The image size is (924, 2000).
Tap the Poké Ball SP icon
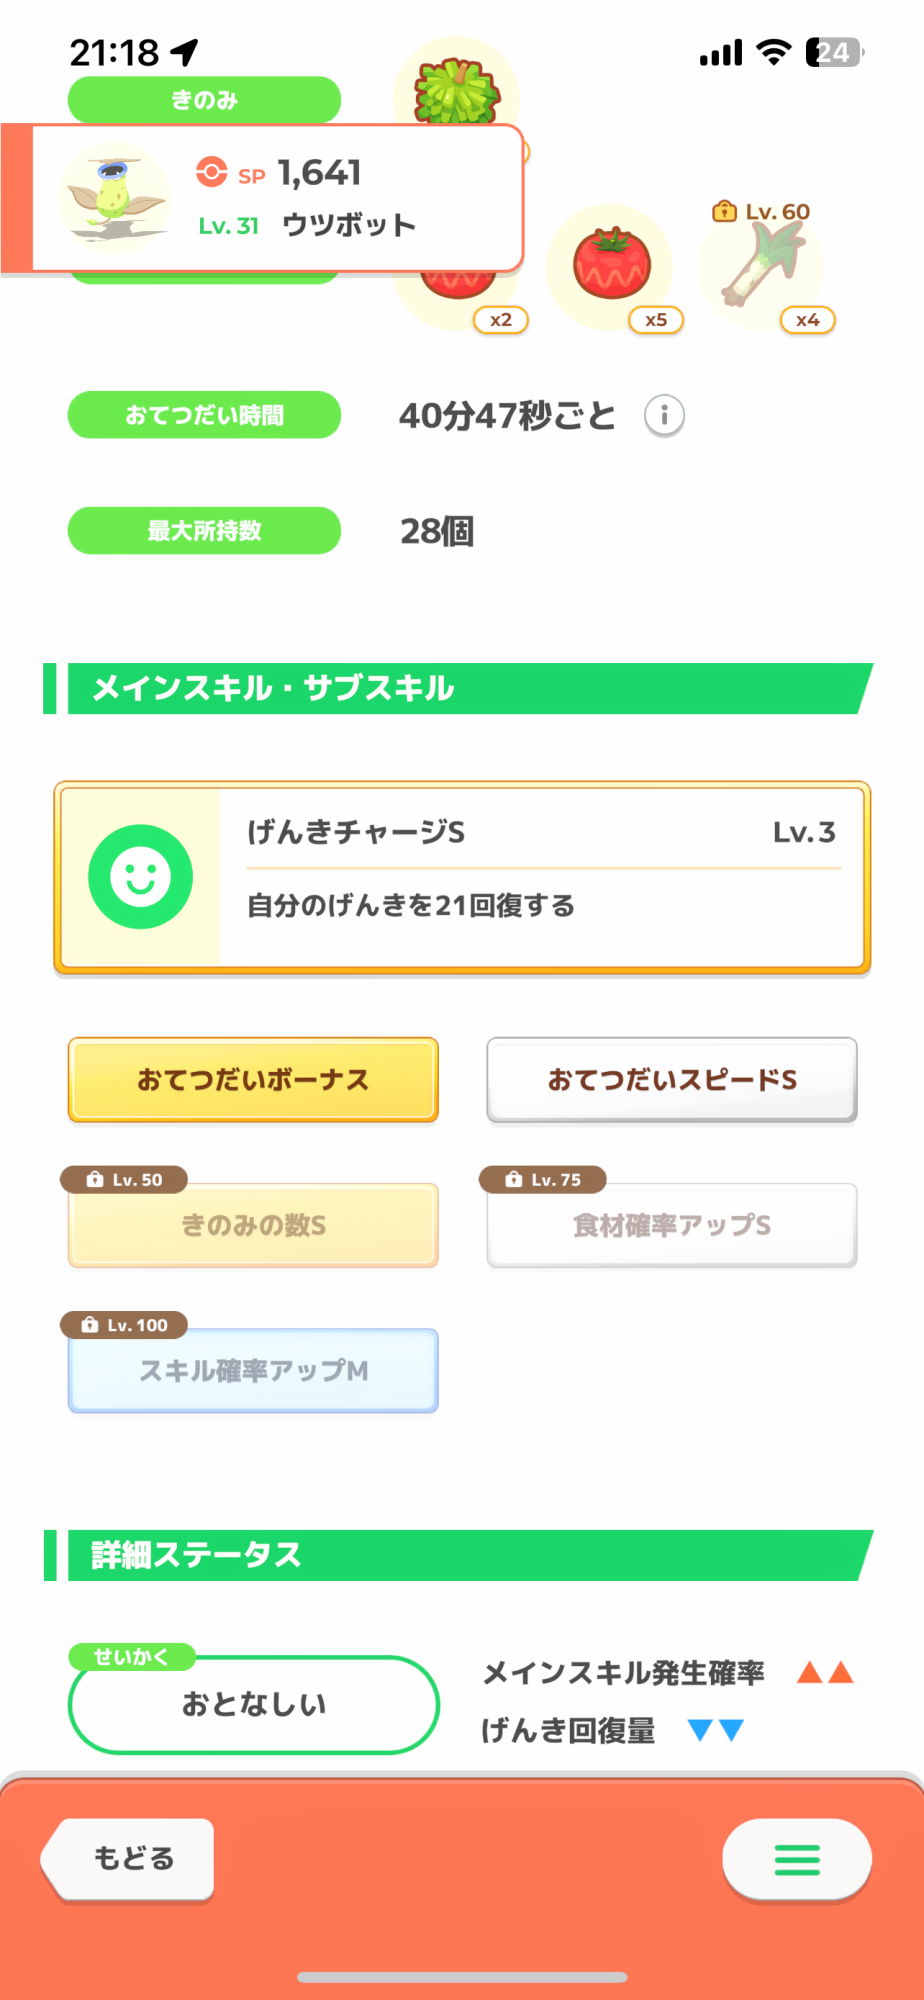pyautogui.click(x=211, y=172)
